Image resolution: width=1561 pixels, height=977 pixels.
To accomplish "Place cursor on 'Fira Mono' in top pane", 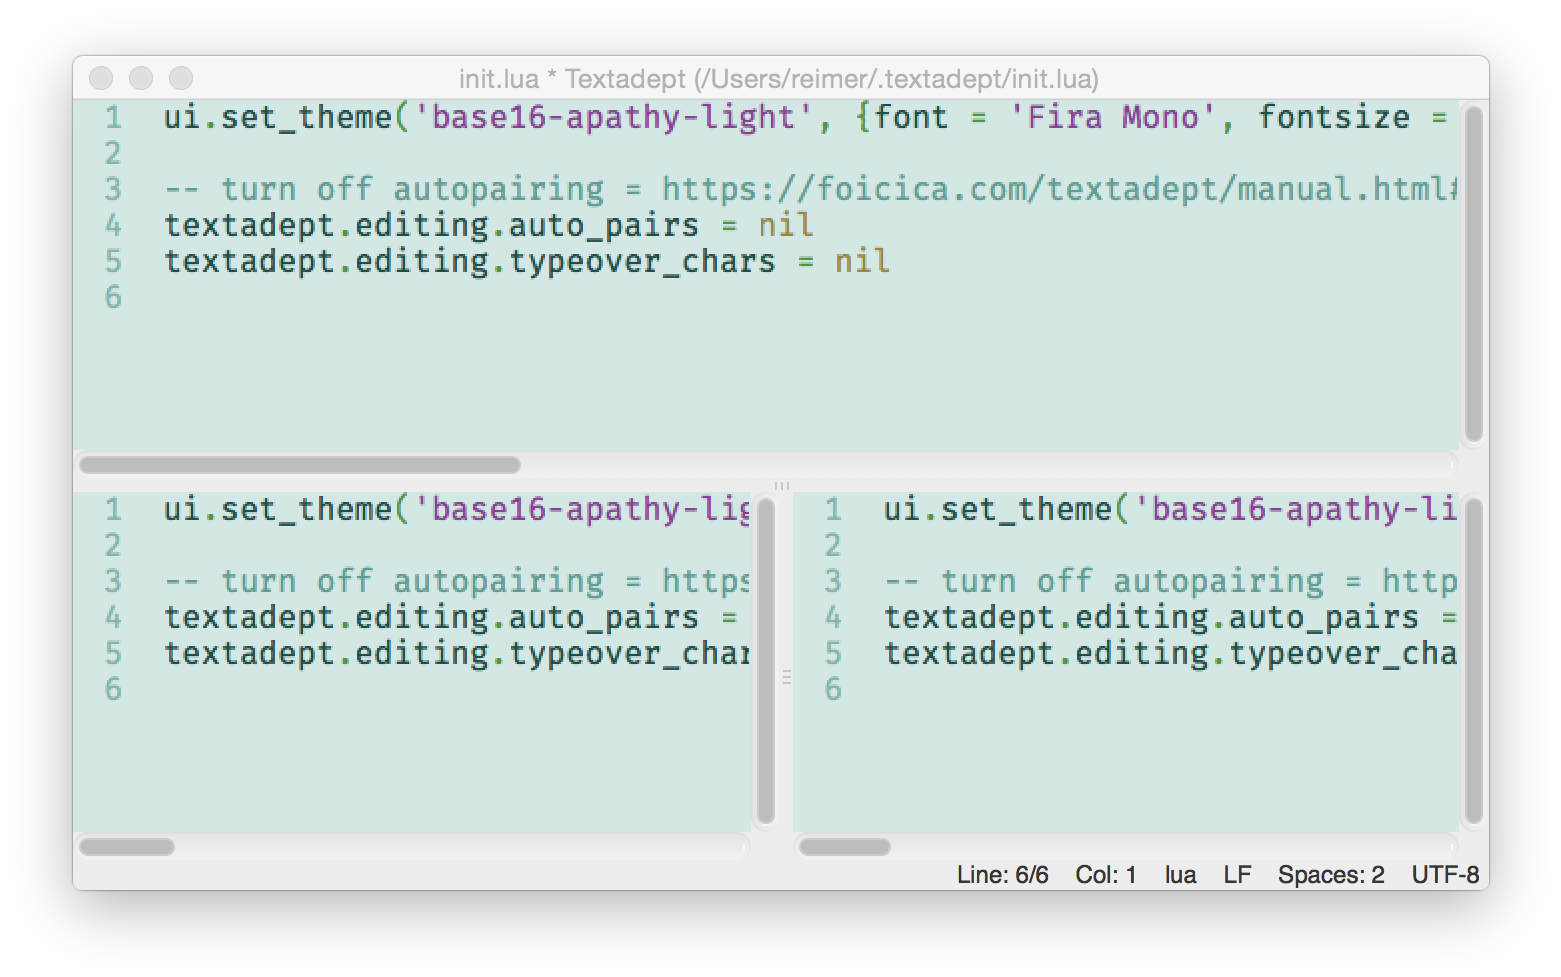I will pyautogui.click(x=1112, y=117).
